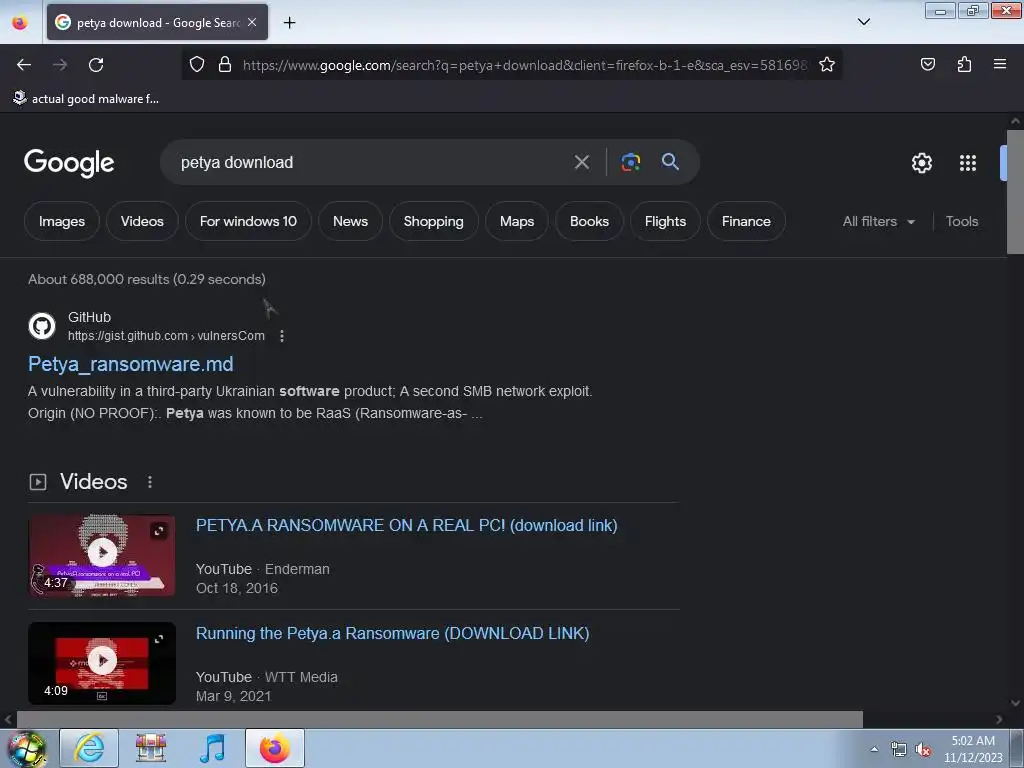Viewport: 1024px width, 768px height.
Task: Click the network tray icon
Action: click(899, 750)
